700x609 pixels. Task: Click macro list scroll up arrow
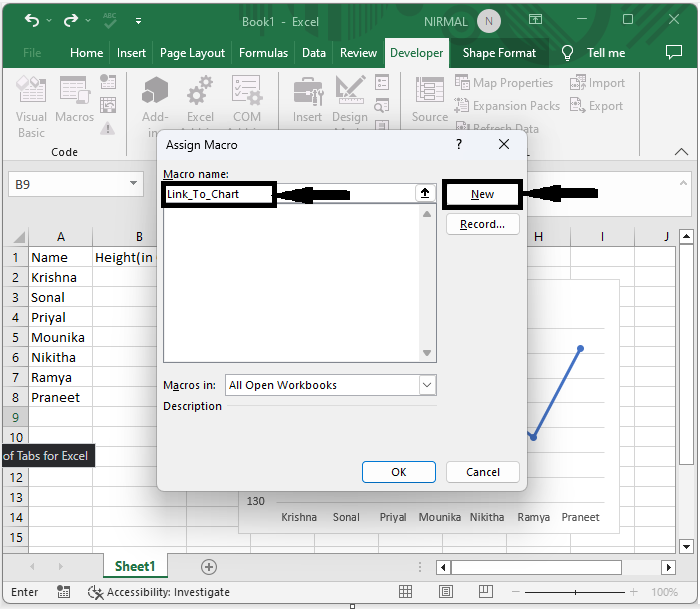(x=427, y=214)
